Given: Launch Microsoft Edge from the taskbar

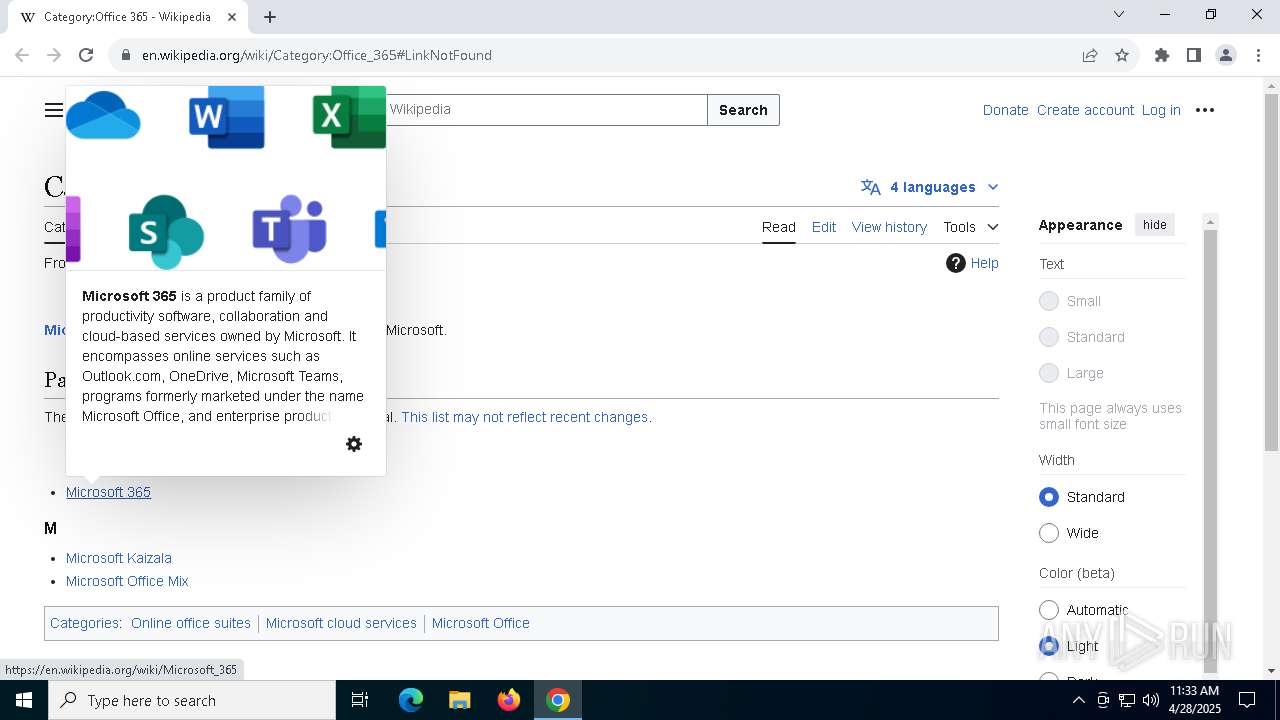Looking at the screenshot, I should 411,700.
